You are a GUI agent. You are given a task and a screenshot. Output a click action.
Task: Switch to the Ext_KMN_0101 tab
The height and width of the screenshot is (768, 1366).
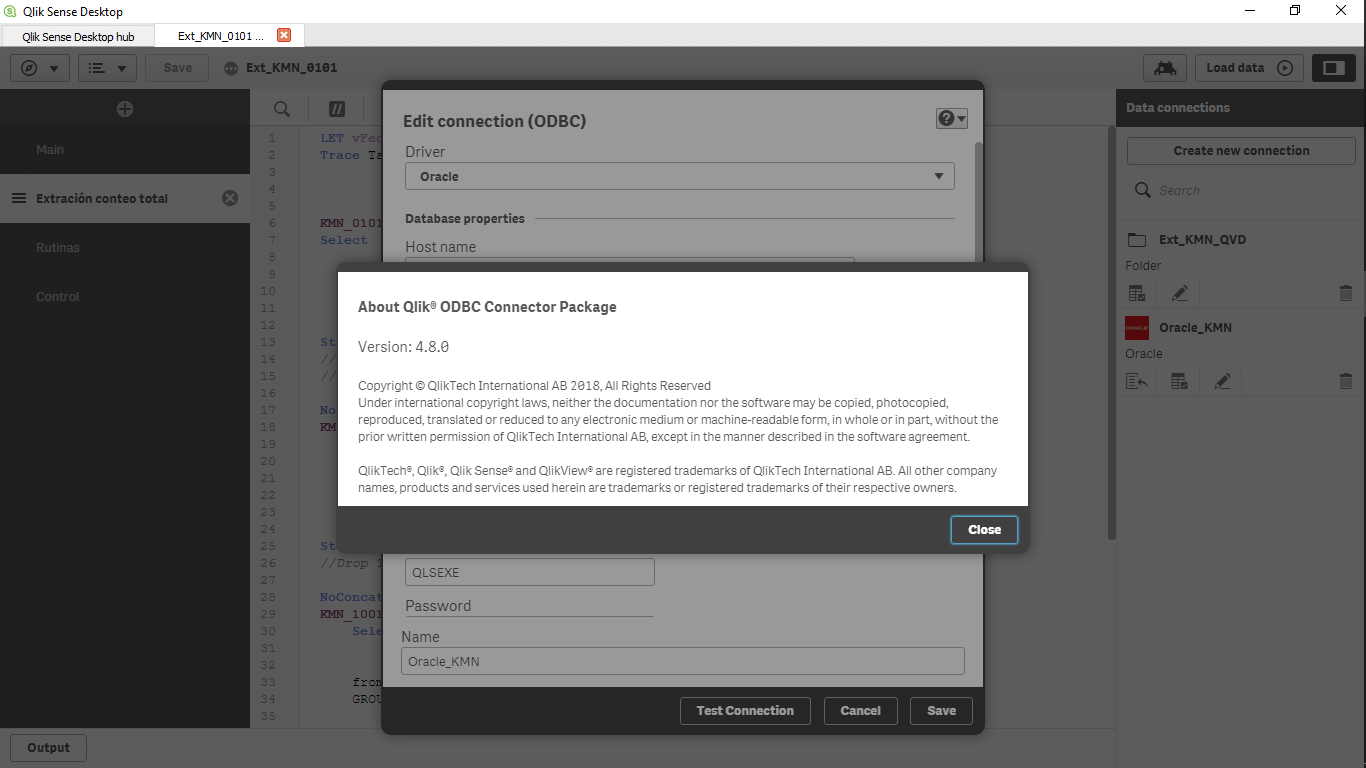click(221, 36)
